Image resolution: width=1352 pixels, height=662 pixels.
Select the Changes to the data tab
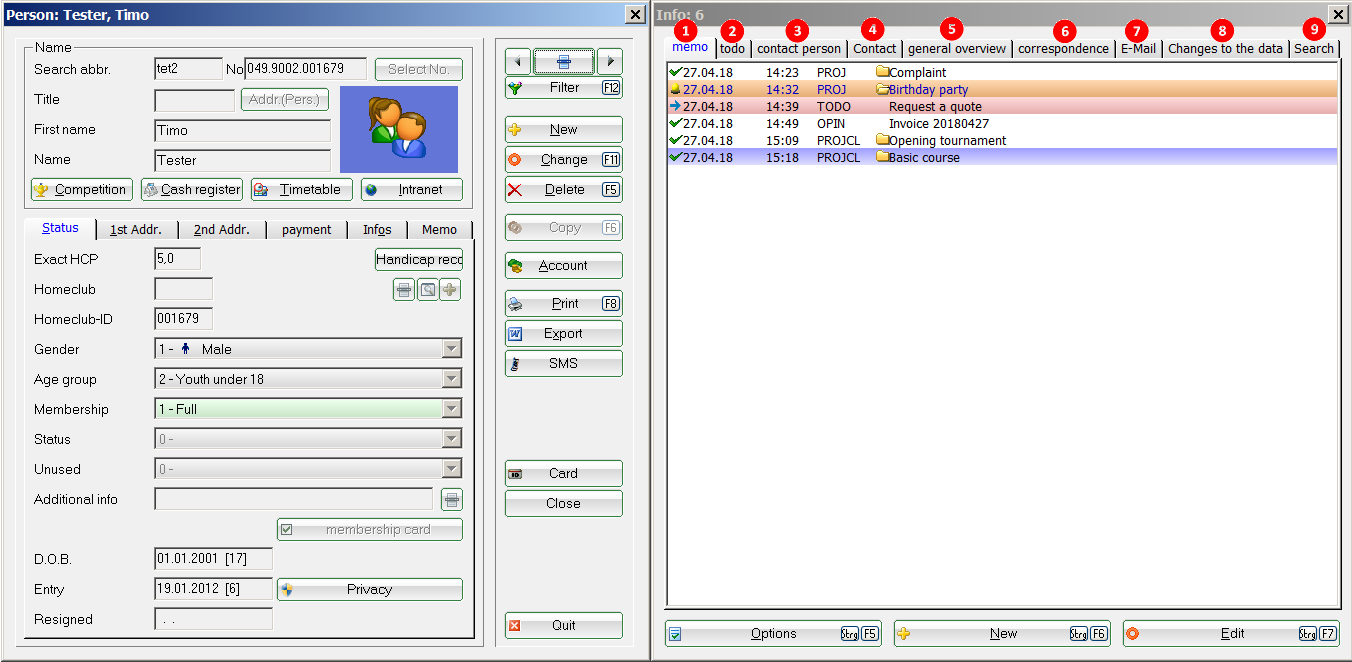(1224, 49)
